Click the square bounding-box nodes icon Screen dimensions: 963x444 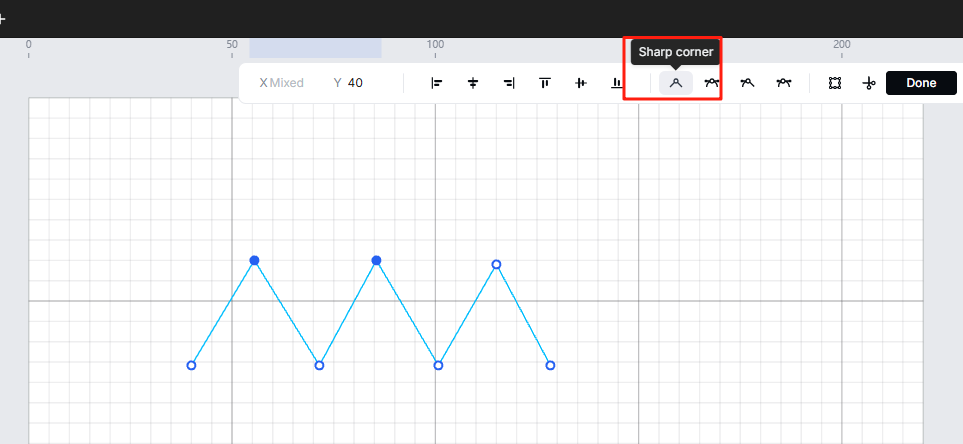[834, 83]
